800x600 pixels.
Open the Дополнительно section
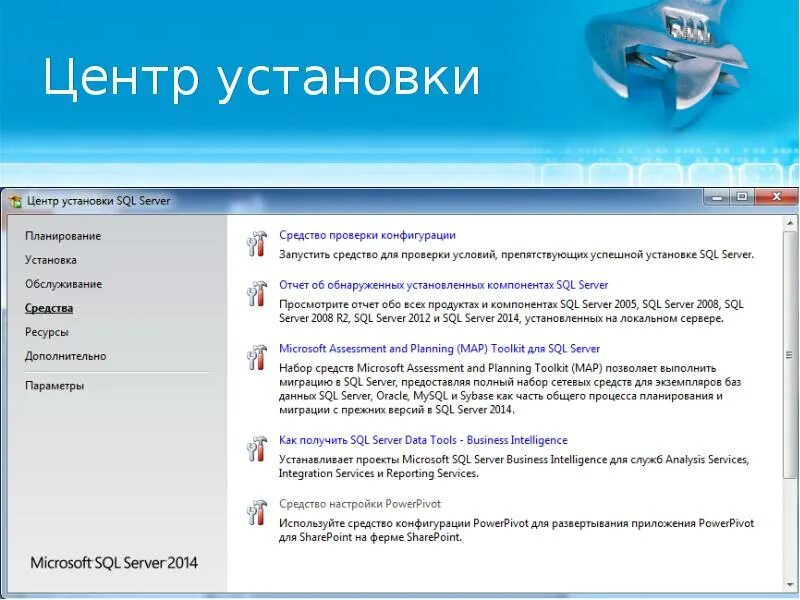tap(65, 356)
